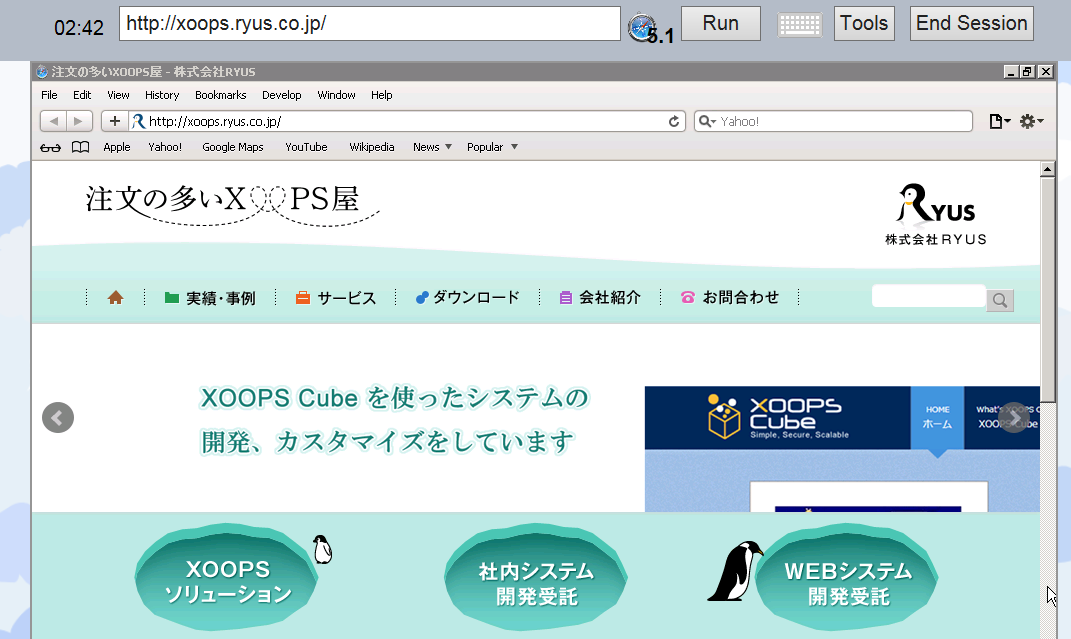Click the RYUS penguin logo

tap(936, 214)
